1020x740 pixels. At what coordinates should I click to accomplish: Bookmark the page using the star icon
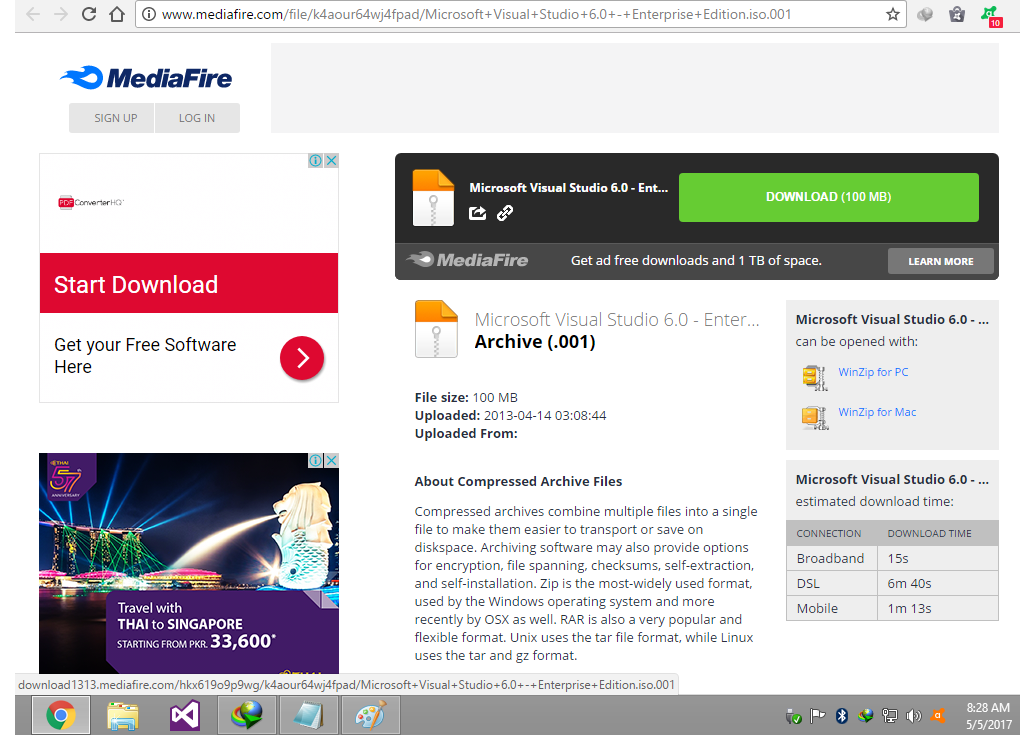[891, 15]
